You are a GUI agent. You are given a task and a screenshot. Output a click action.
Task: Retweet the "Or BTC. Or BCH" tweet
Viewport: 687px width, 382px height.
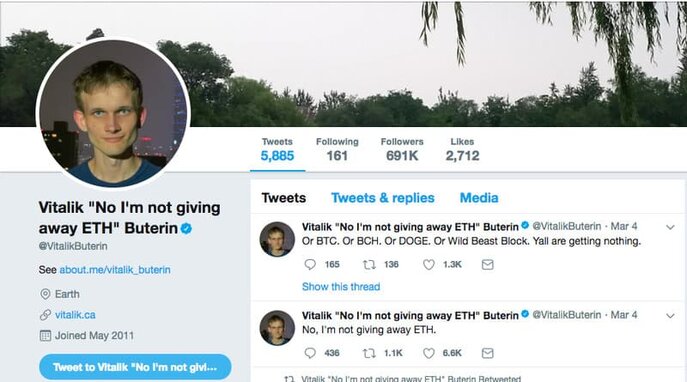(369, 264)
